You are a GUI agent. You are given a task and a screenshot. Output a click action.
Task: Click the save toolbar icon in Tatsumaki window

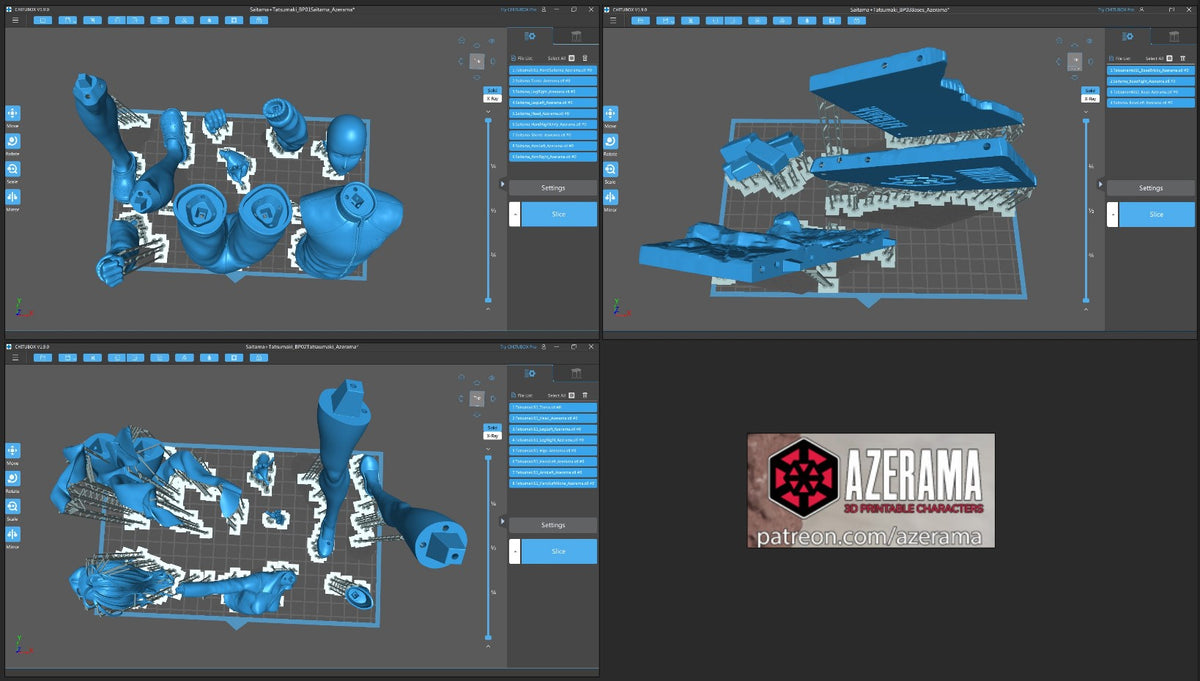click(x=68, y=357)
